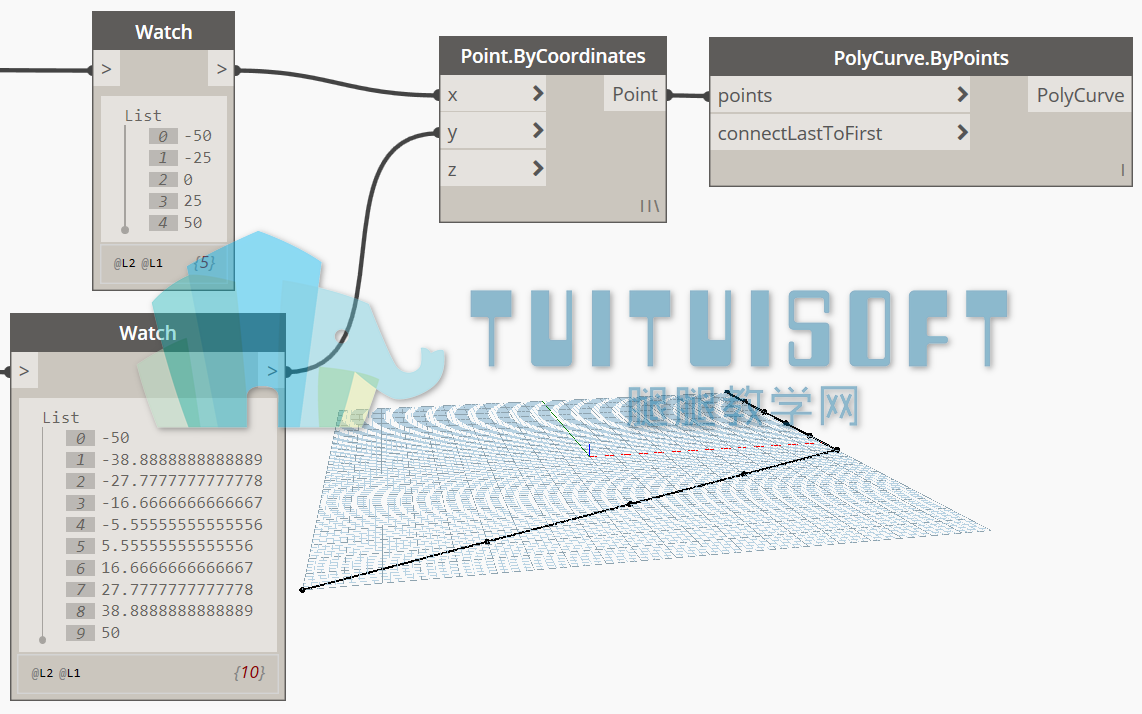
Task: Click the z input port label
Action: coord(452,170)
